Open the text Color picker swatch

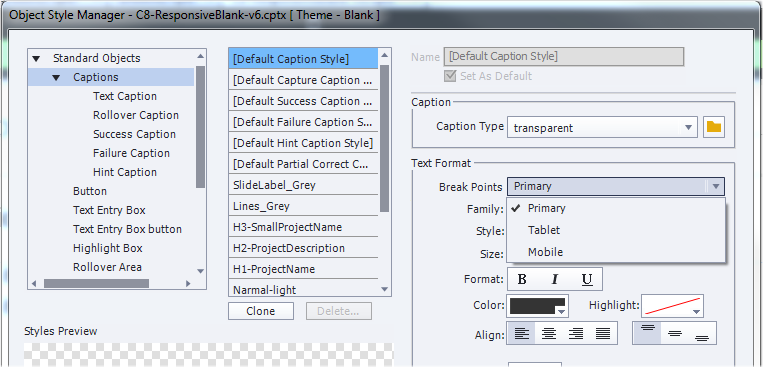pos(538,306)
